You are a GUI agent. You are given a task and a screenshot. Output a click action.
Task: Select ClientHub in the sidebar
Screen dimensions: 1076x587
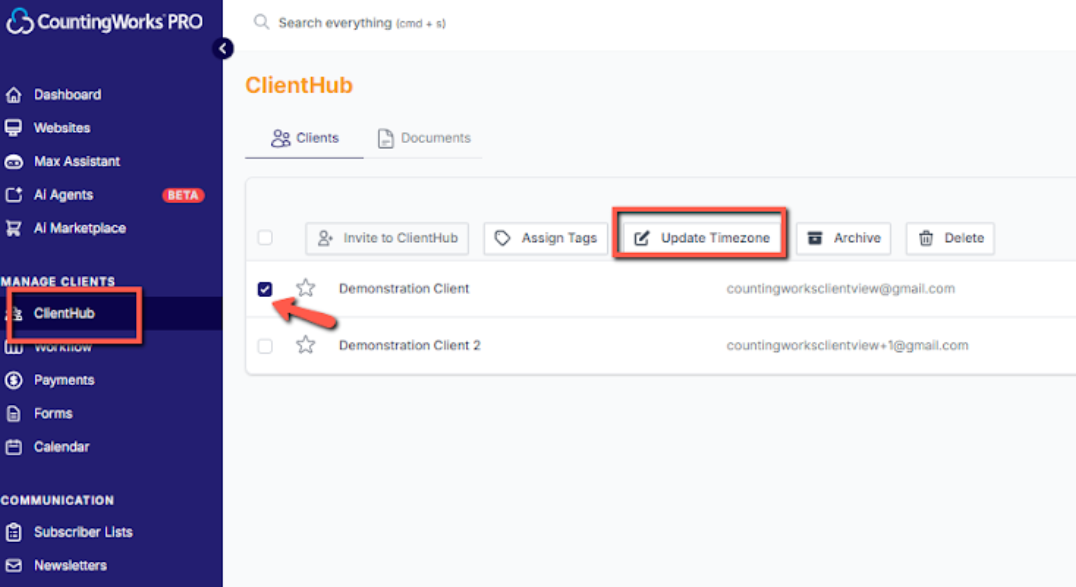point(64,313)
